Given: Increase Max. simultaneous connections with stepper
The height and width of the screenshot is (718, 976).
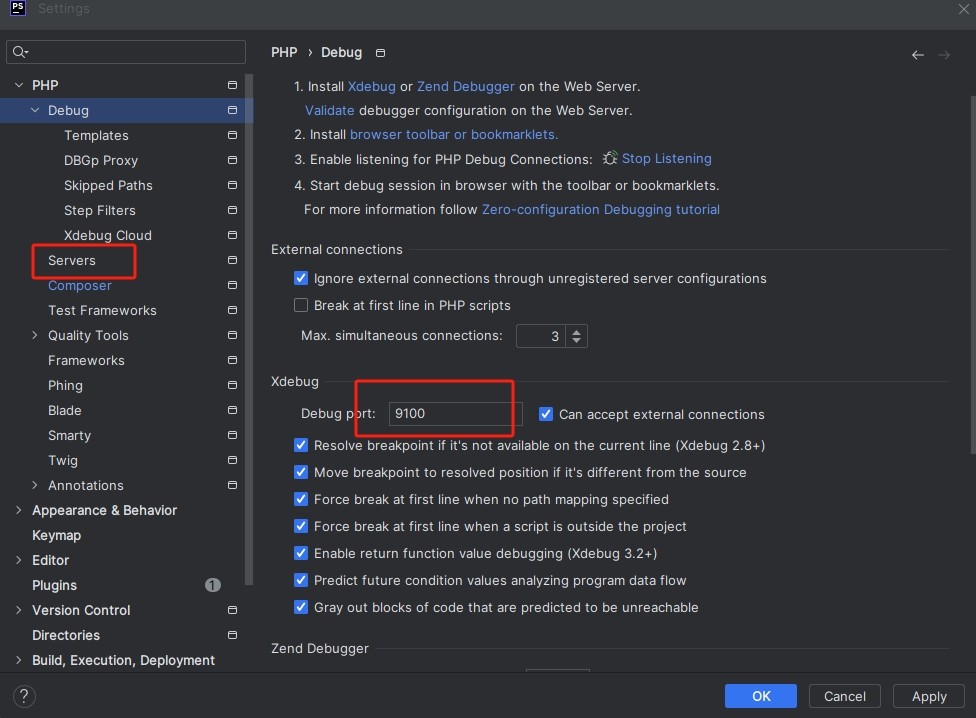Looking at the screenshot, I should click(x=576, y=331).
